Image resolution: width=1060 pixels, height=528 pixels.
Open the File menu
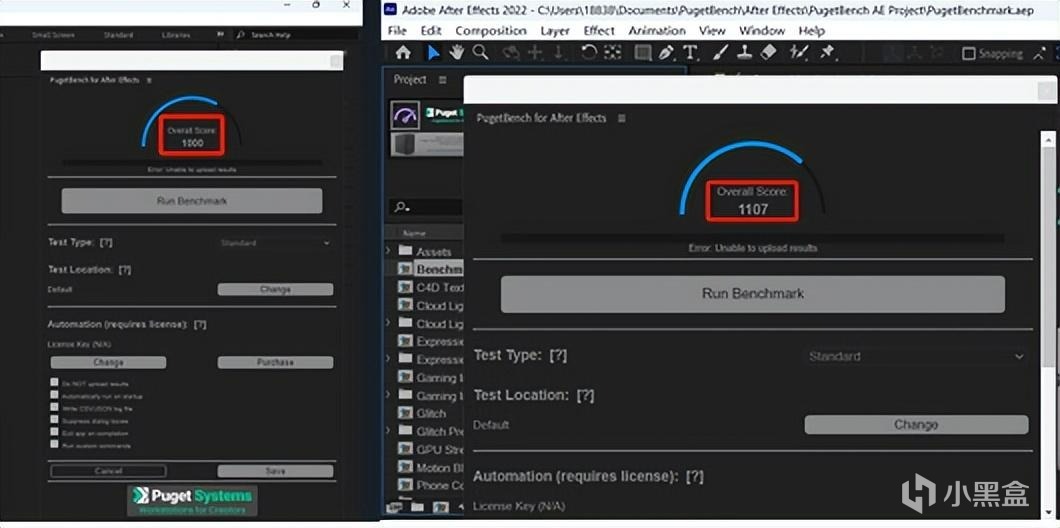coord(397,30)
